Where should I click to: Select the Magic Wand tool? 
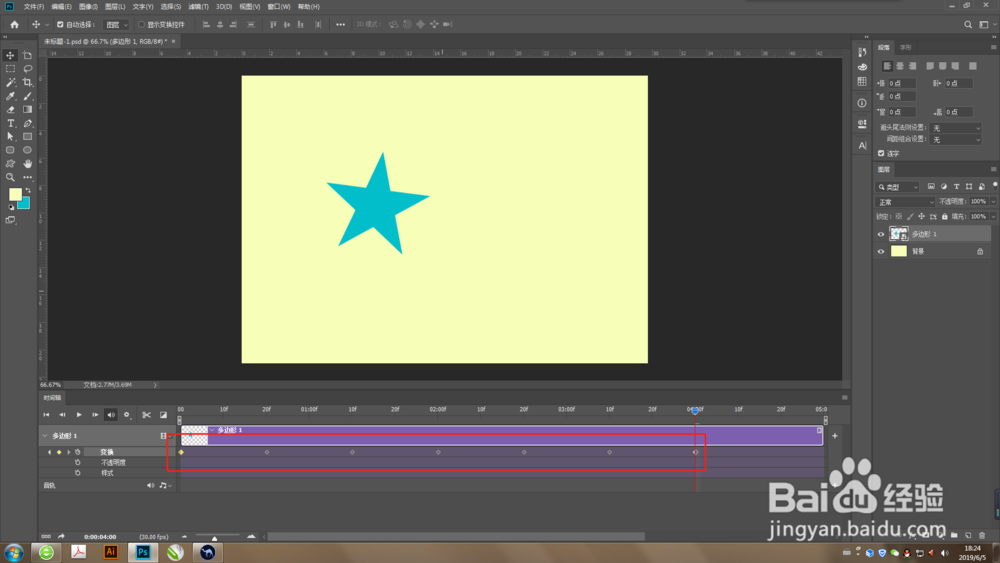10,82
